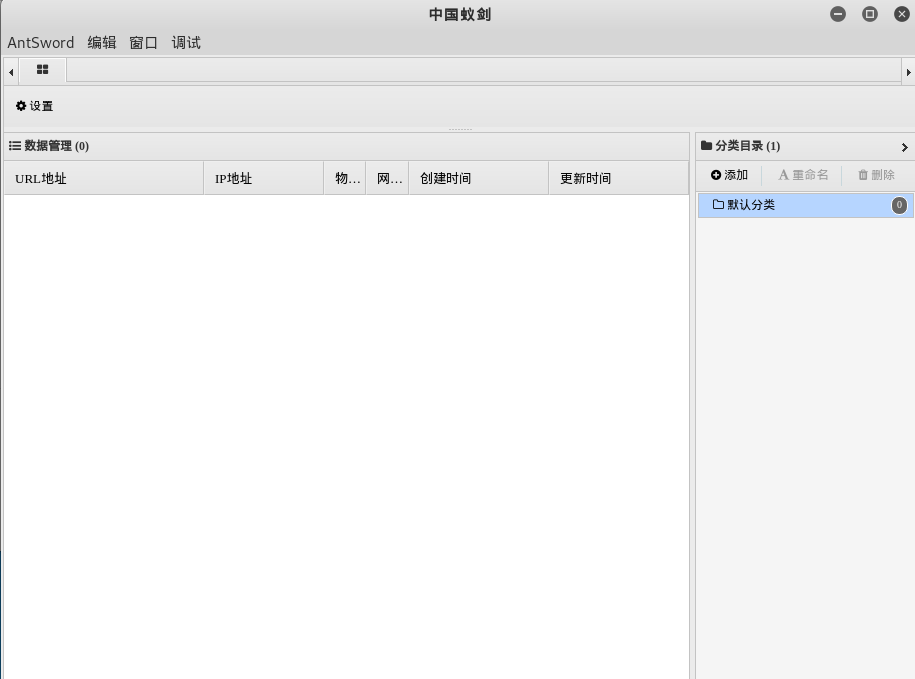The image size is (915, 679).
Task: Open the 编辑 menu
Action: [102, 43]
